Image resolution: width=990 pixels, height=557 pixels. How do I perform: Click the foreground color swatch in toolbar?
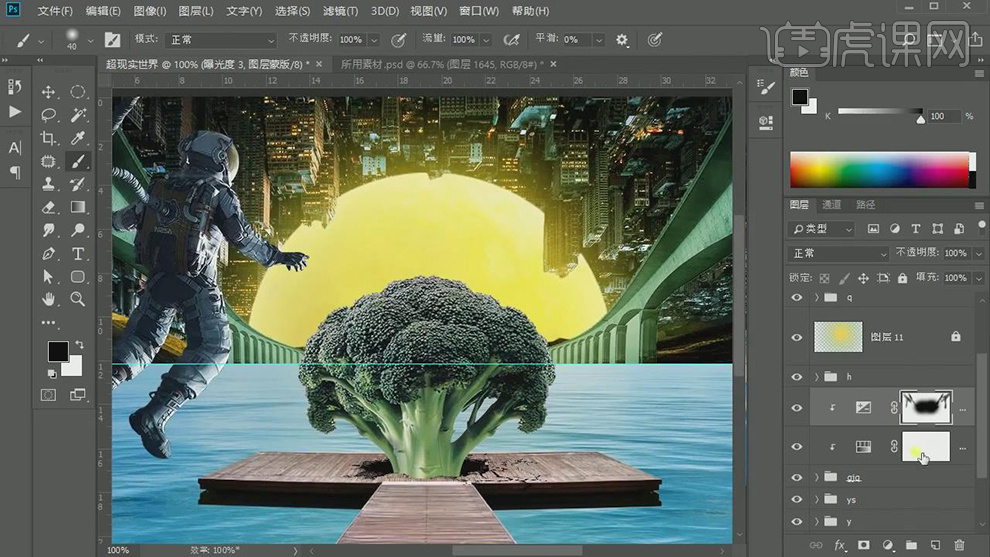click(x=58, y=351)
